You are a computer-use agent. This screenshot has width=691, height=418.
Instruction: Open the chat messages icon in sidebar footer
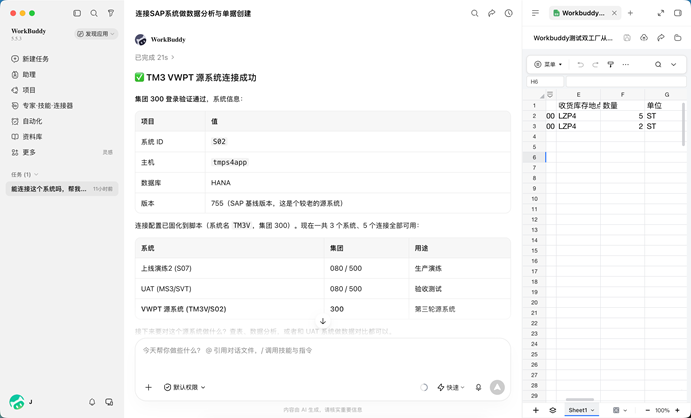pos(109,402)
